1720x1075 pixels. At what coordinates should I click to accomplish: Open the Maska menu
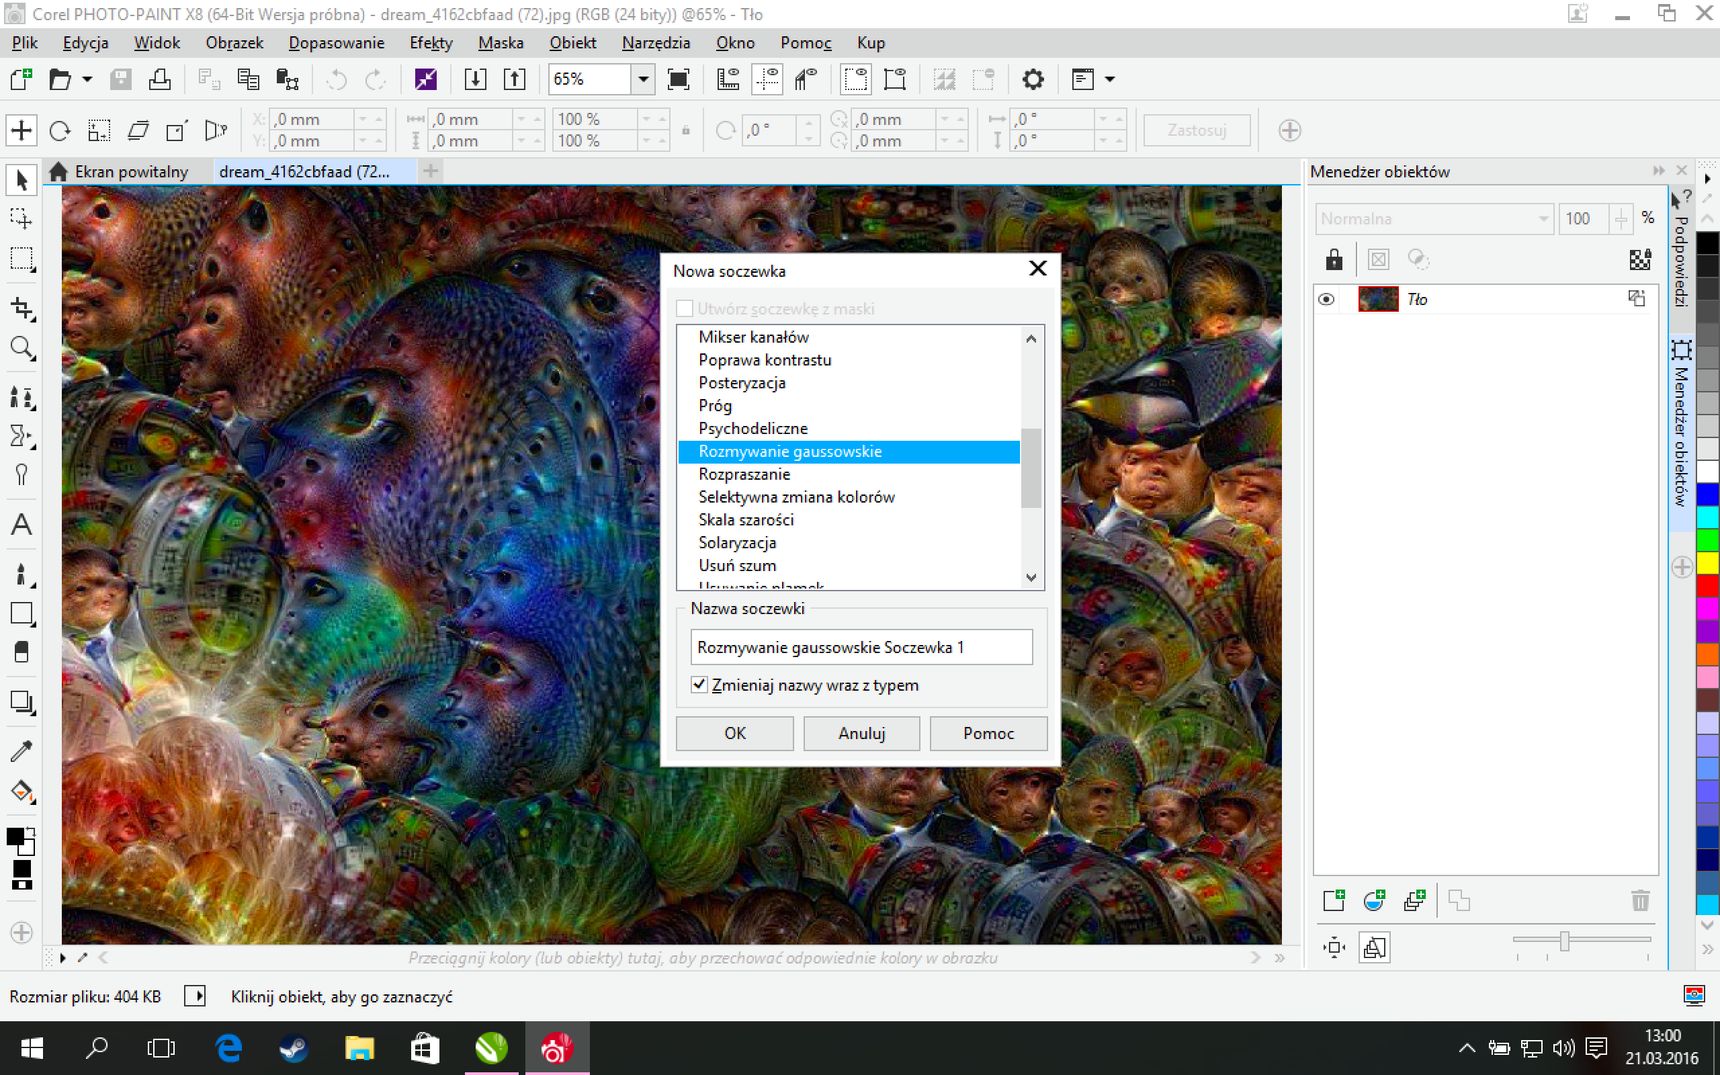(501, 43)
